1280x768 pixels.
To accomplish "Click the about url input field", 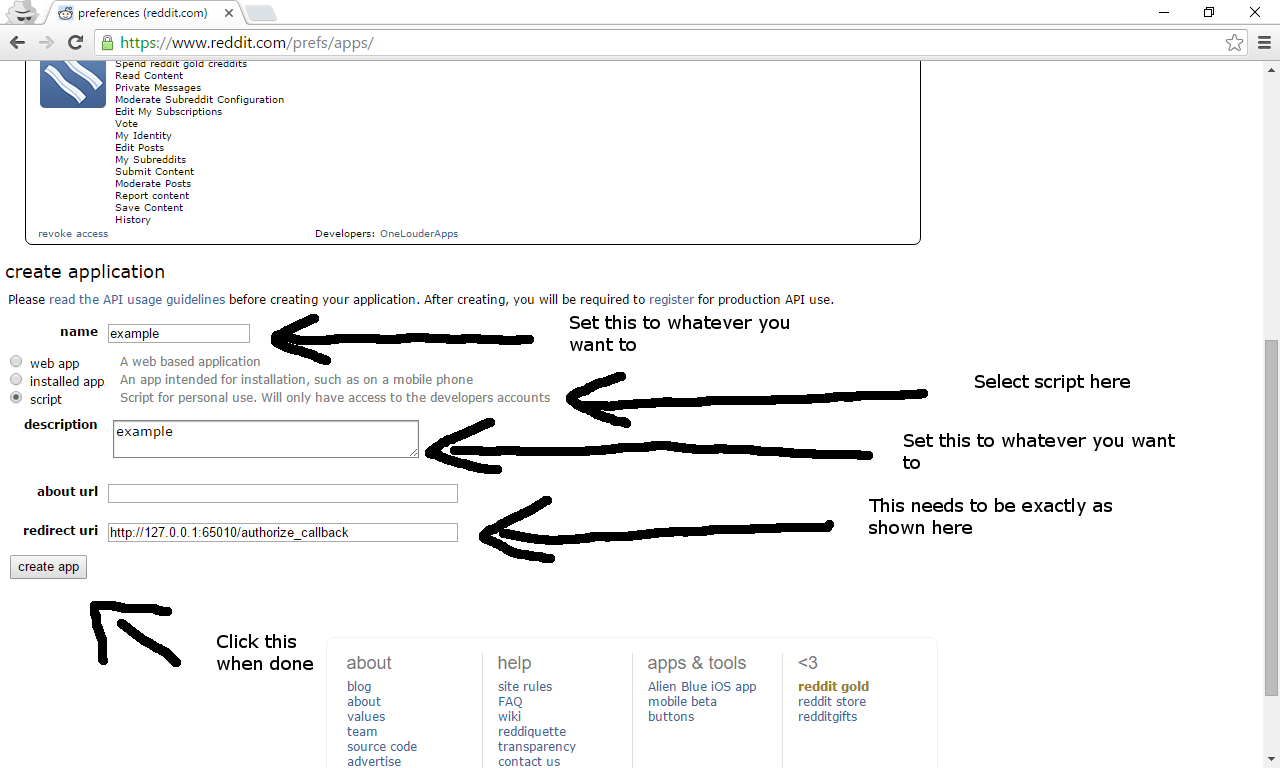I will [x=283, y=493].
